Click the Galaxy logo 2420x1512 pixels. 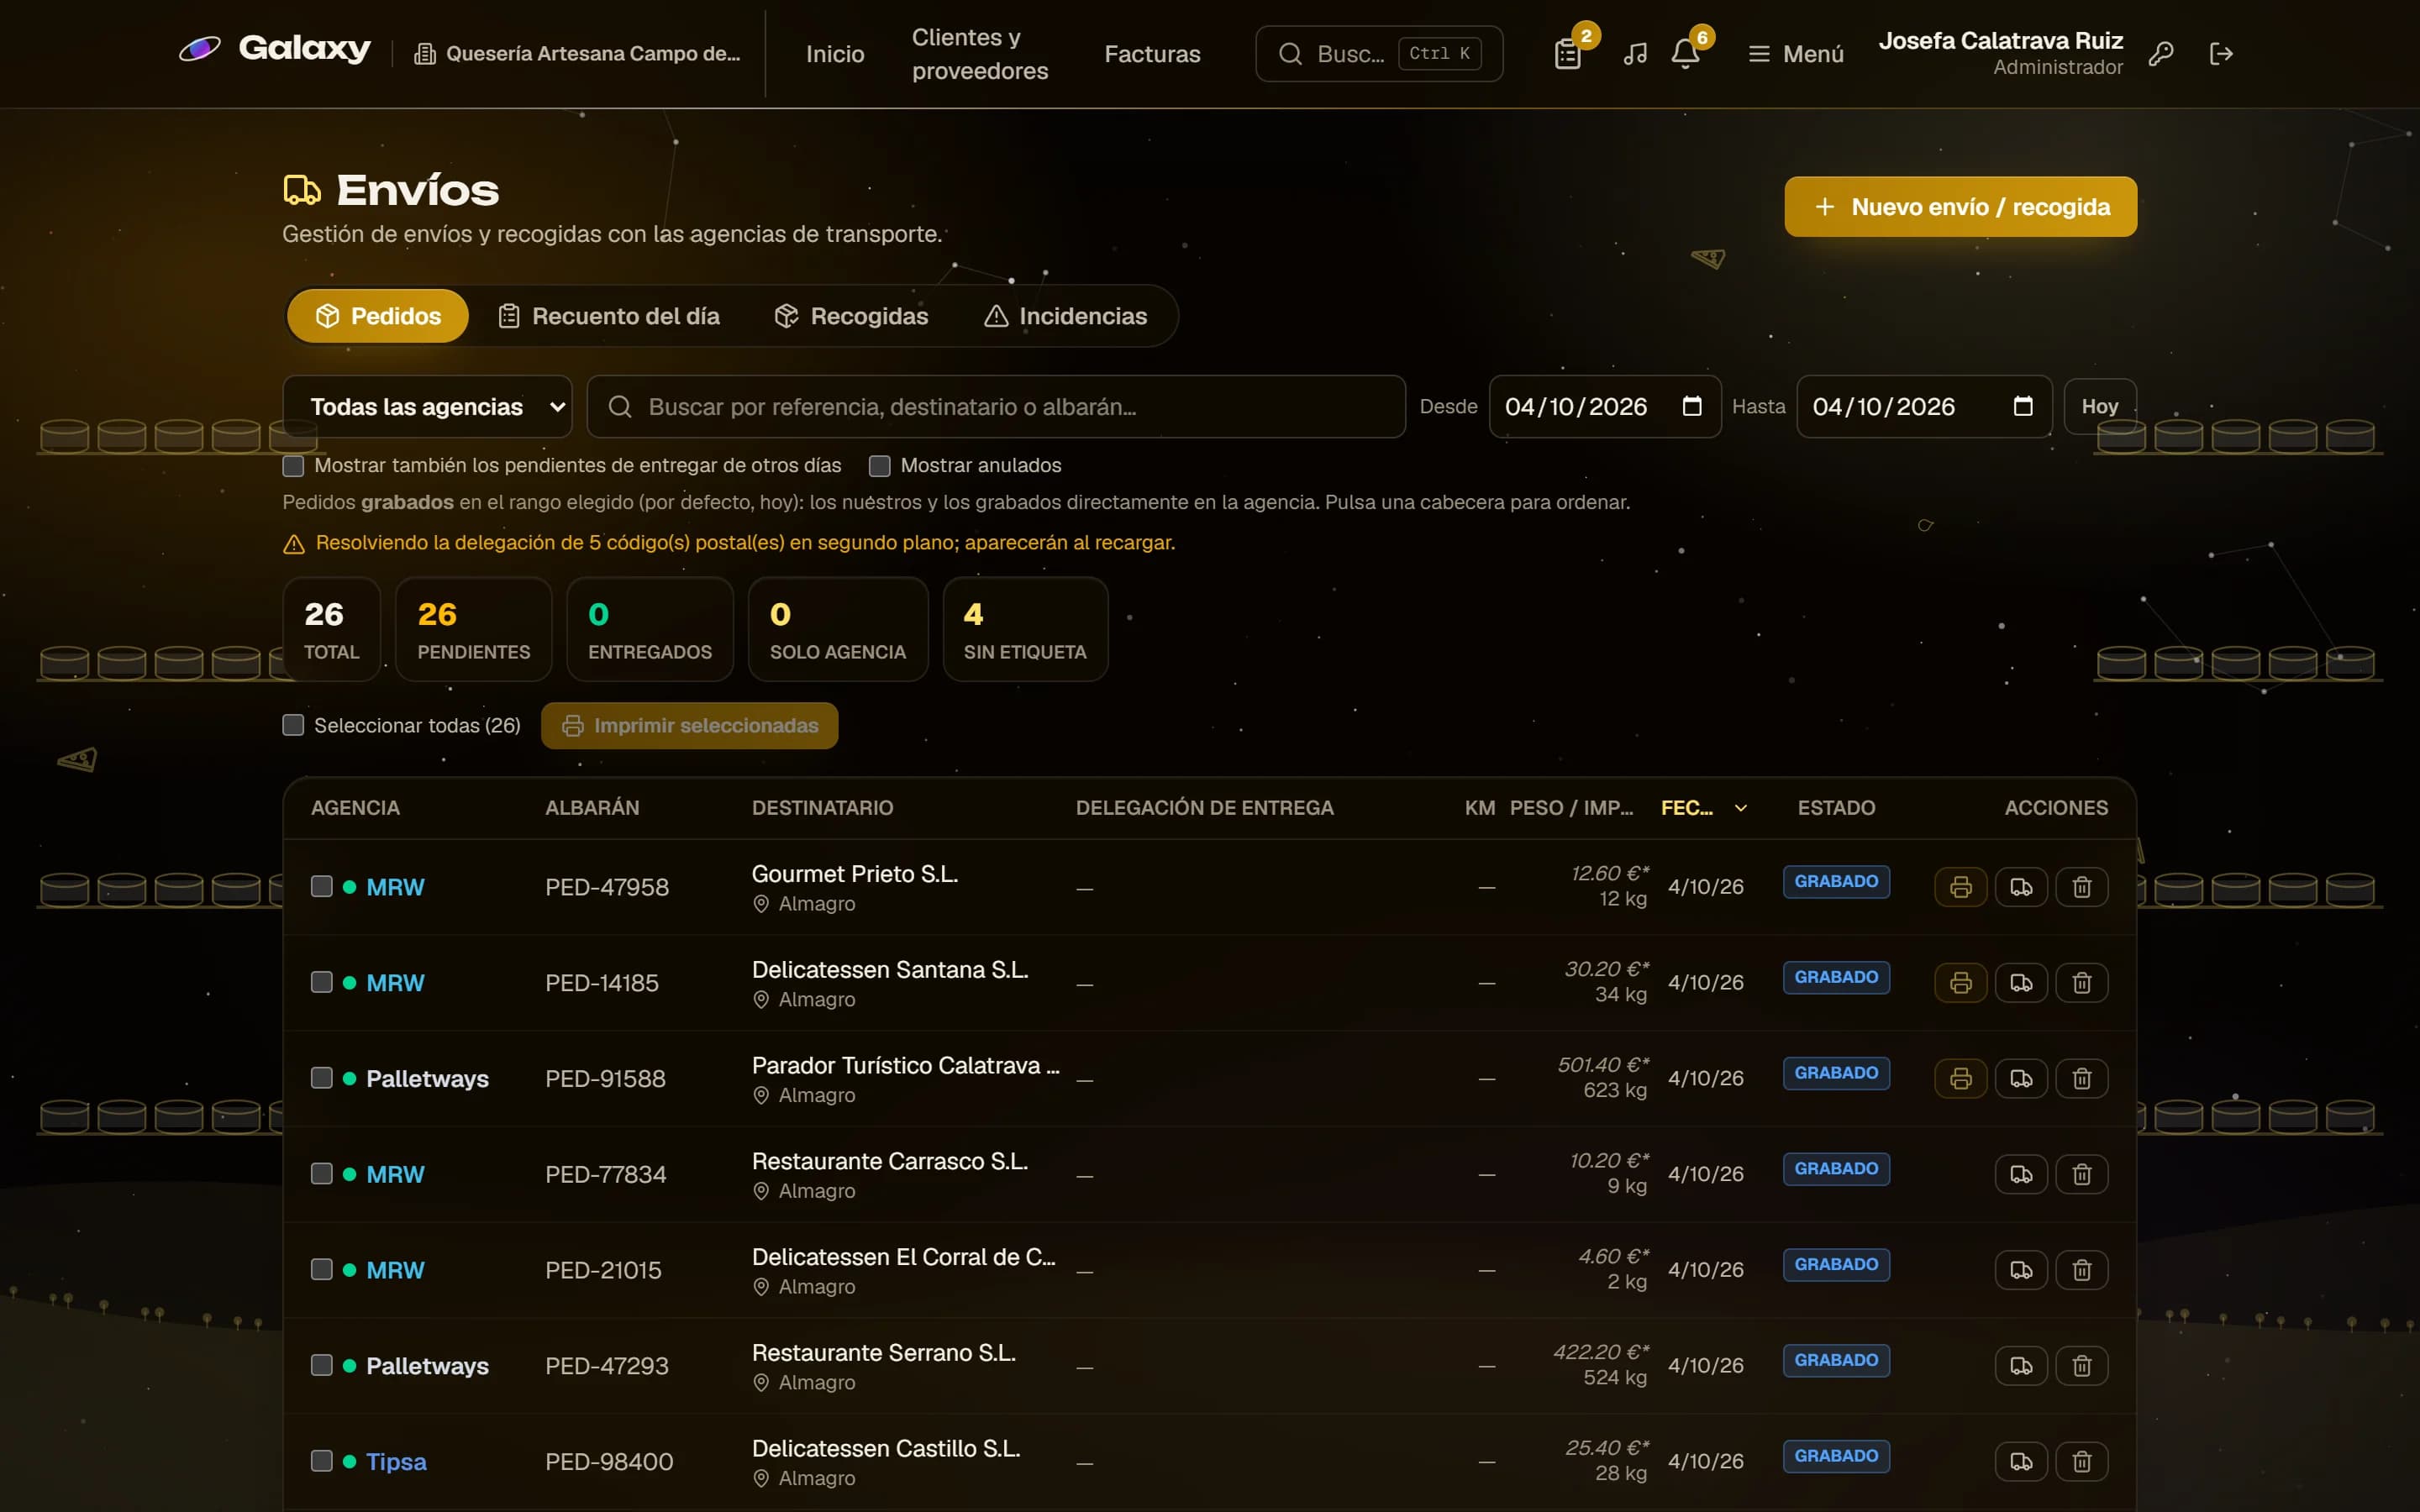pyautogui.click(x=275, y=49)
